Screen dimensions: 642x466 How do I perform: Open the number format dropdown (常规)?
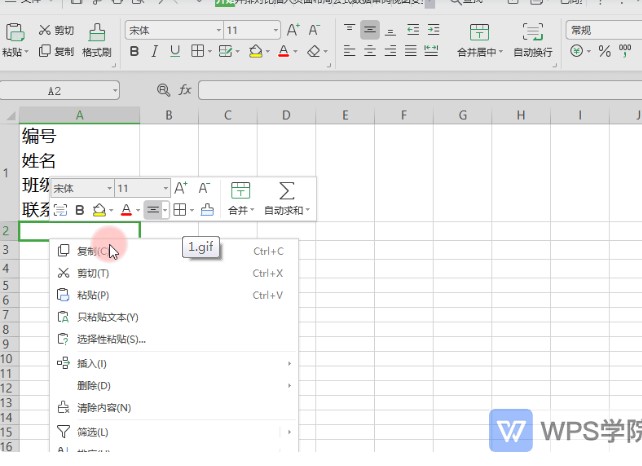[x=604, y=30]
